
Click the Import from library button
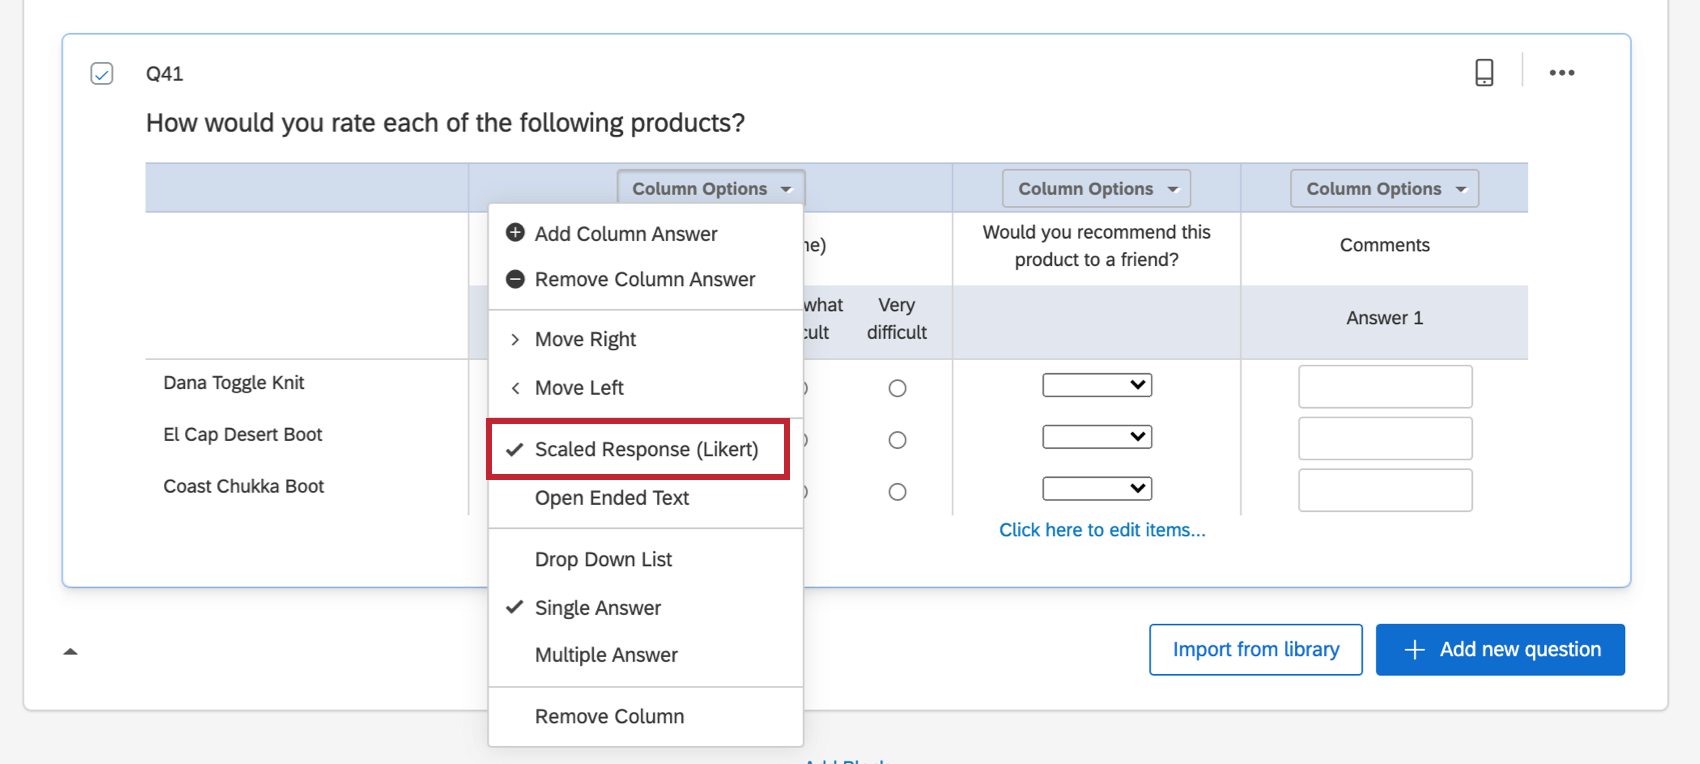pyautogui.click(x=1255, y=649)
